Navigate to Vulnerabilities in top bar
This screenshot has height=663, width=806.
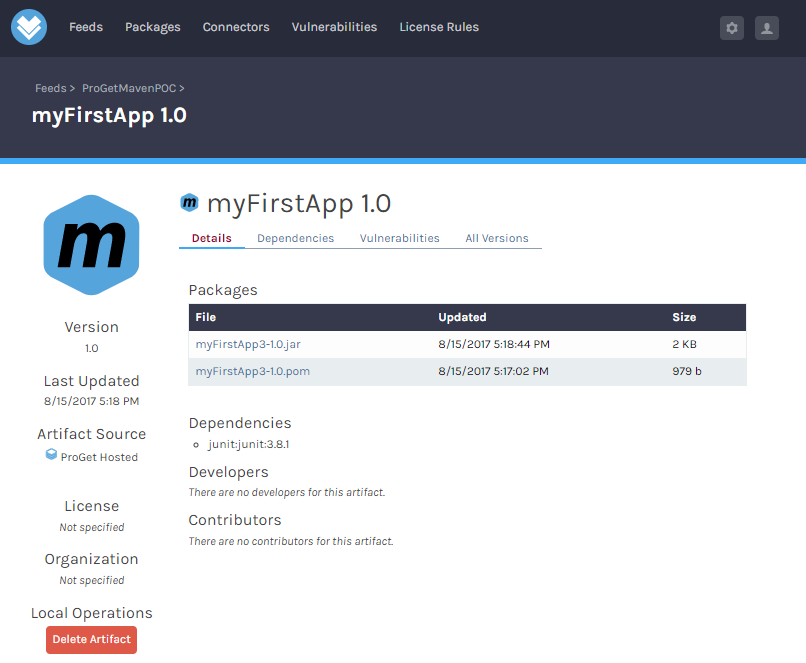tap(334, 27)
